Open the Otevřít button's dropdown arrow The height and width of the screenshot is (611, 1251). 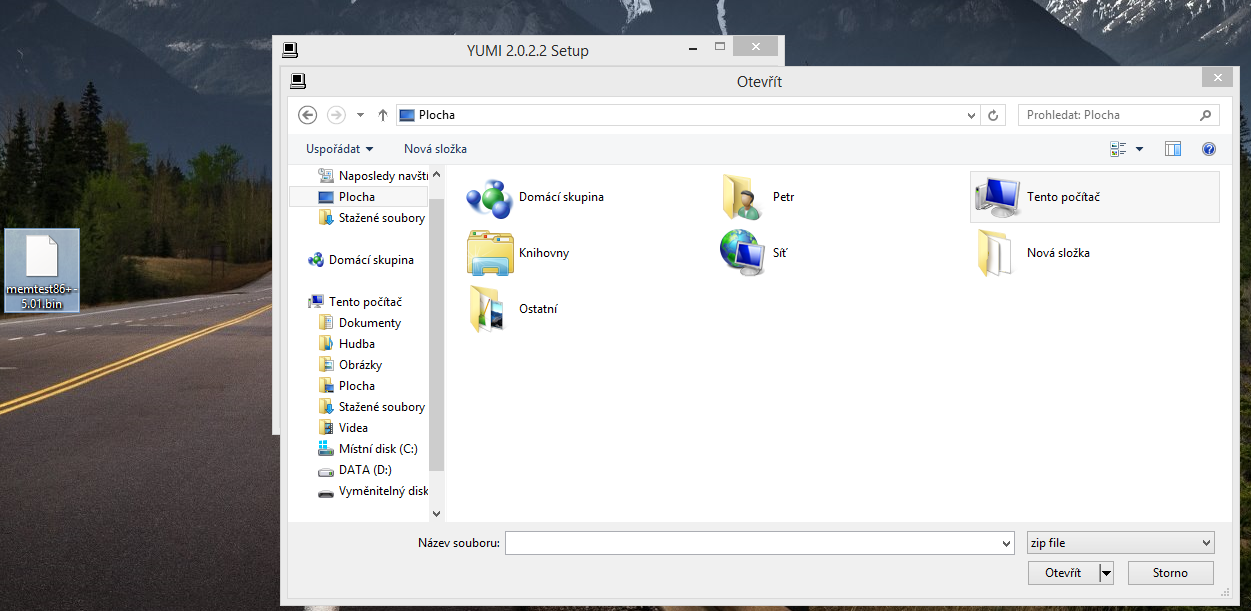tap(1106, 573)
